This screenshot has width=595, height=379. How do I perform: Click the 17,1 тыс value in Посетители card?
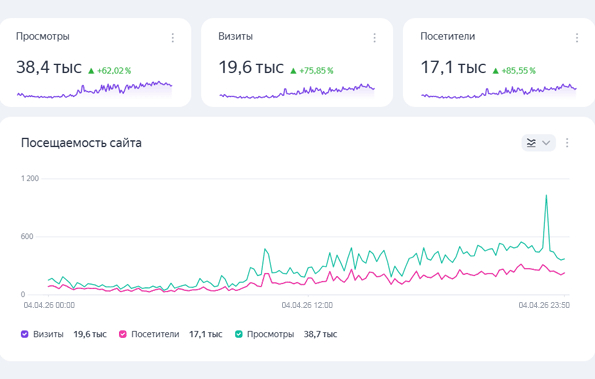453,68
